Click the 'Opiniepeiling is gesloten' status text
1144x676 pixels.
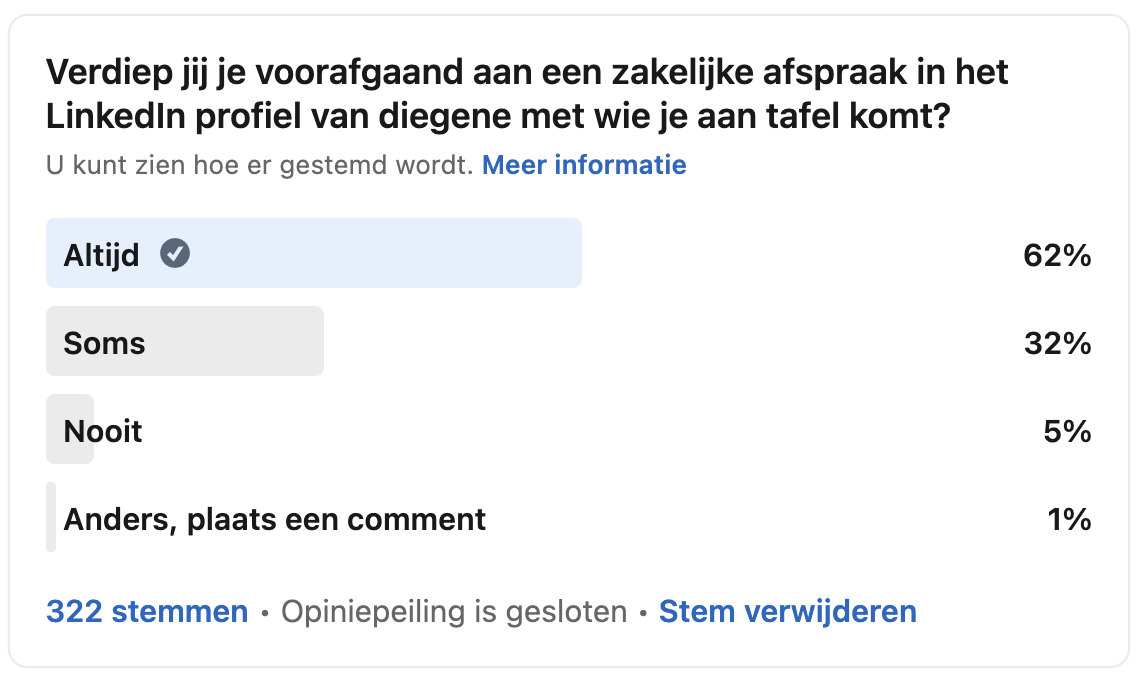[454, 611]
